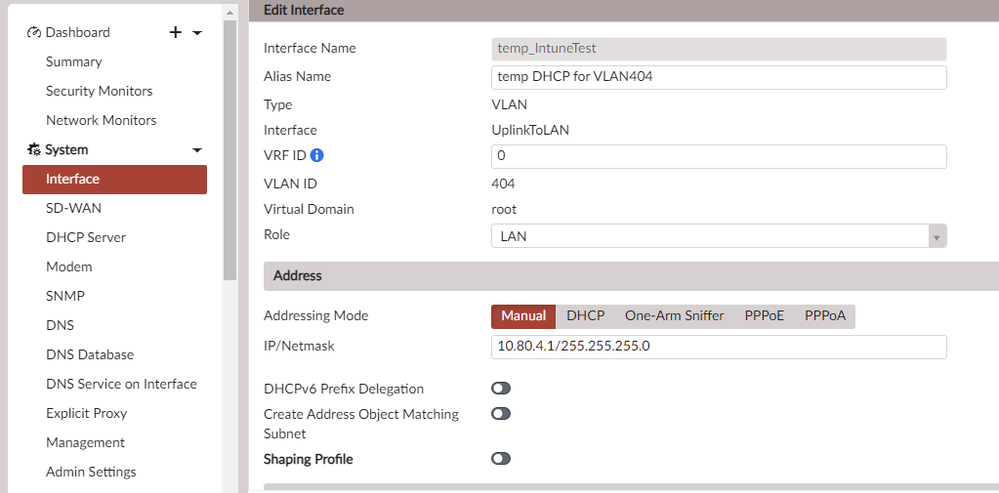This screenshot has width=999, height=493.
Task: Choose One-Arm Sniffer addressing mode
Action: tap(674, 316)
